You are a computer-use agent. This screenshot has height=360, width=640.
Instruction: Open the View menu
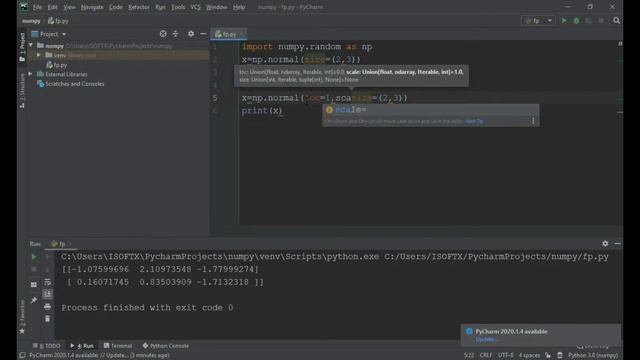tap(69, 7)
